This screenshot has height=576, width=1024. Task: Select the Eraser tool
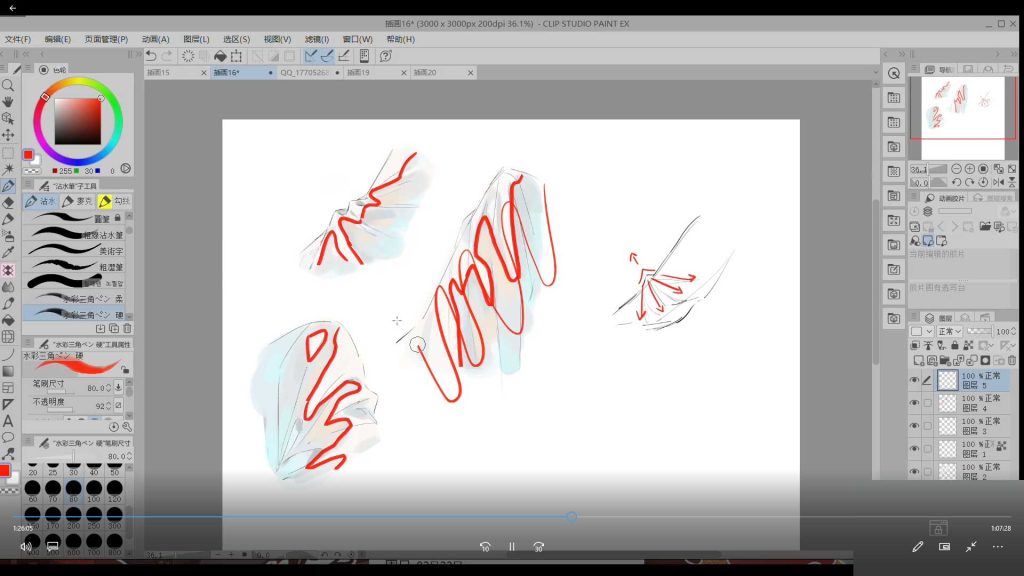(8, 202)
